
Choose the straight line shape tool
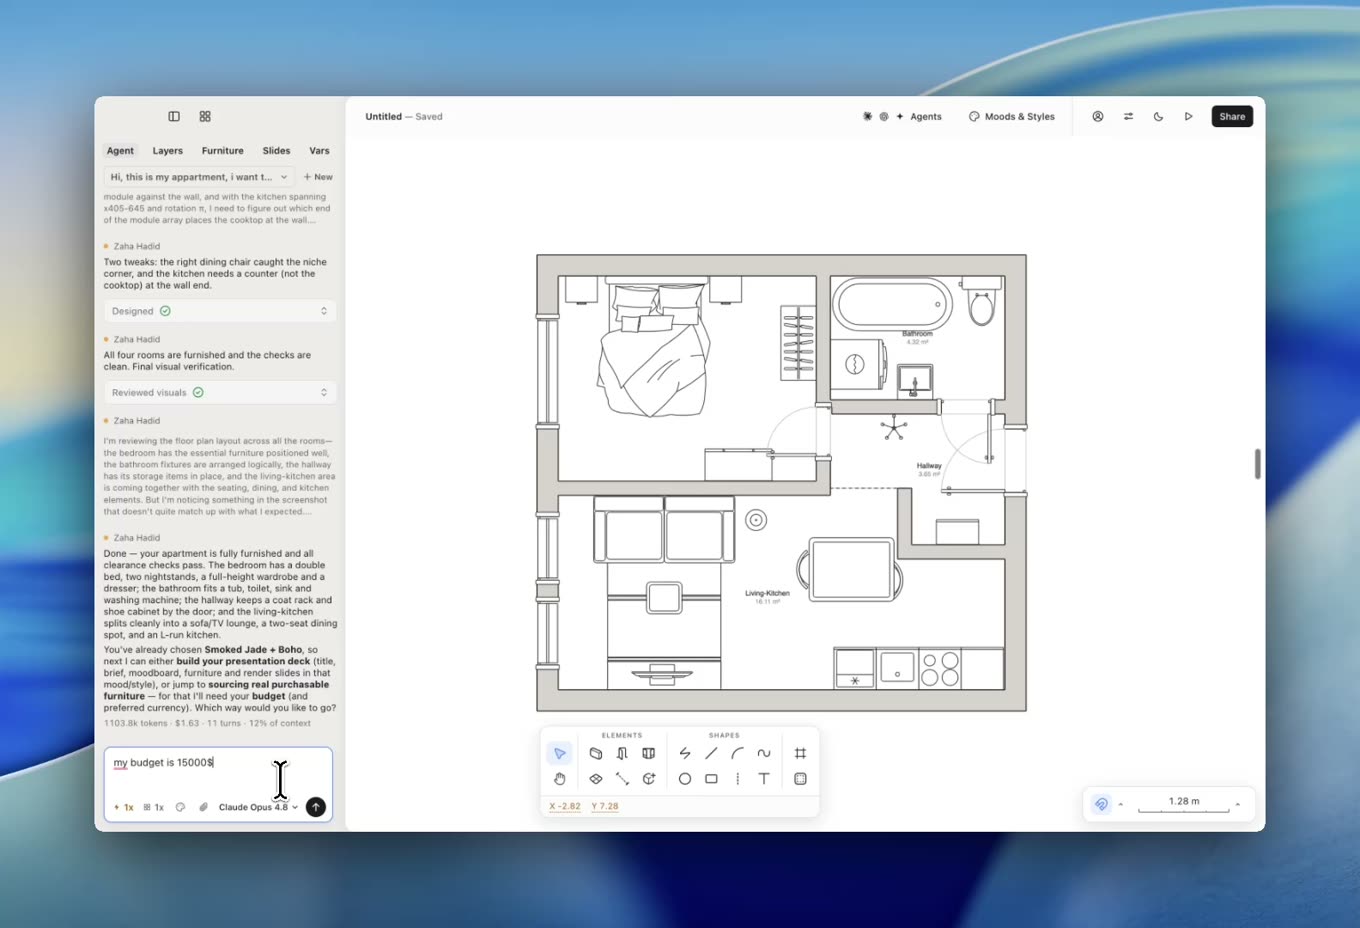711,753
